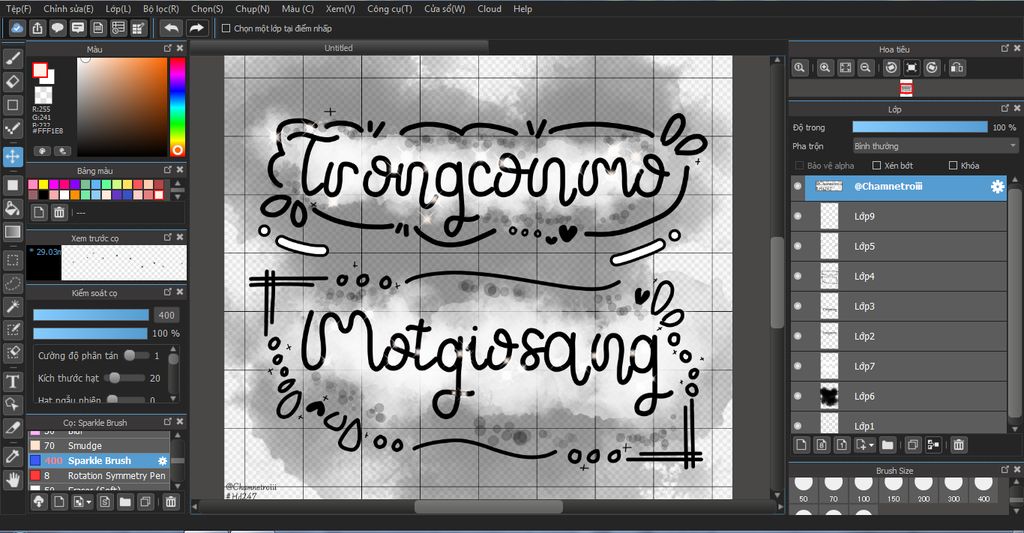Pick the Eyedropper tool
This screenshot has width=1024, height=533.
click(12, 456)
